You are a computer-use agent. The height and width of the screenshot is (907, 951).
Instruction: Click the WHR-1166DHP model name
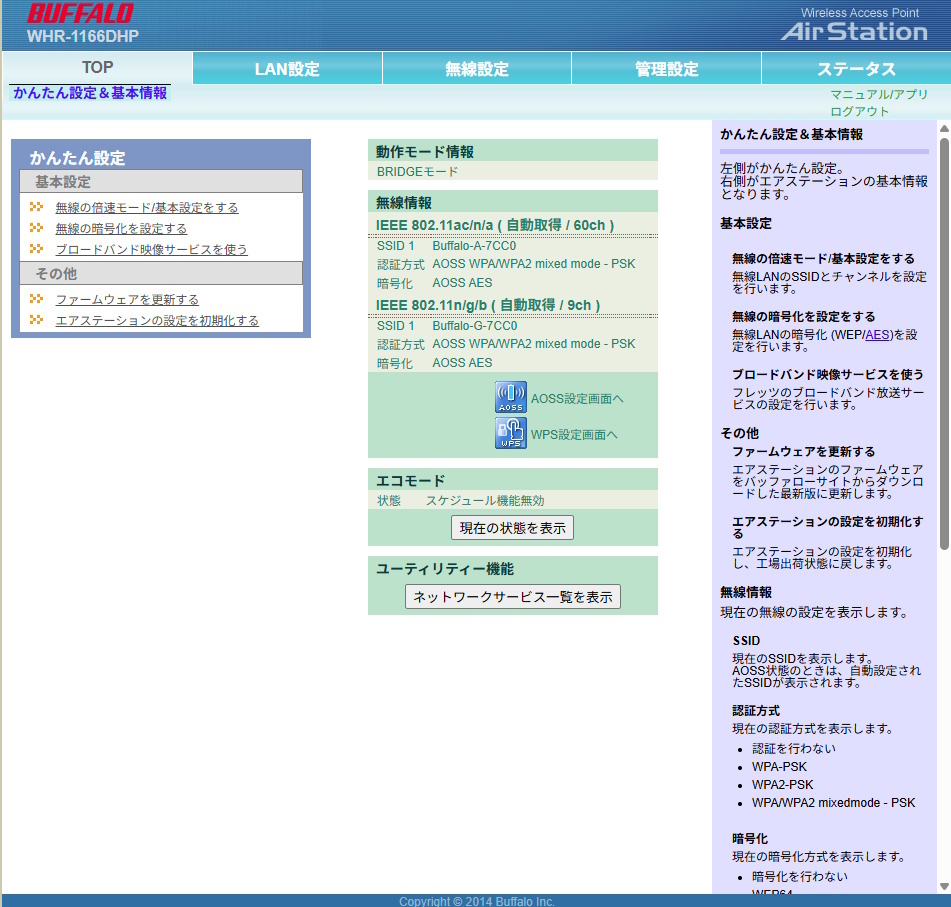coord(82,36)
